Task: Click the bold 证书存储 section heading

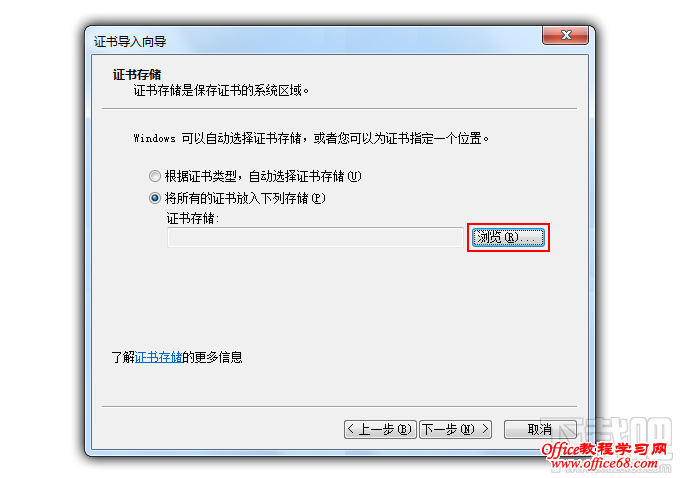Action: [x=137, y=74]
